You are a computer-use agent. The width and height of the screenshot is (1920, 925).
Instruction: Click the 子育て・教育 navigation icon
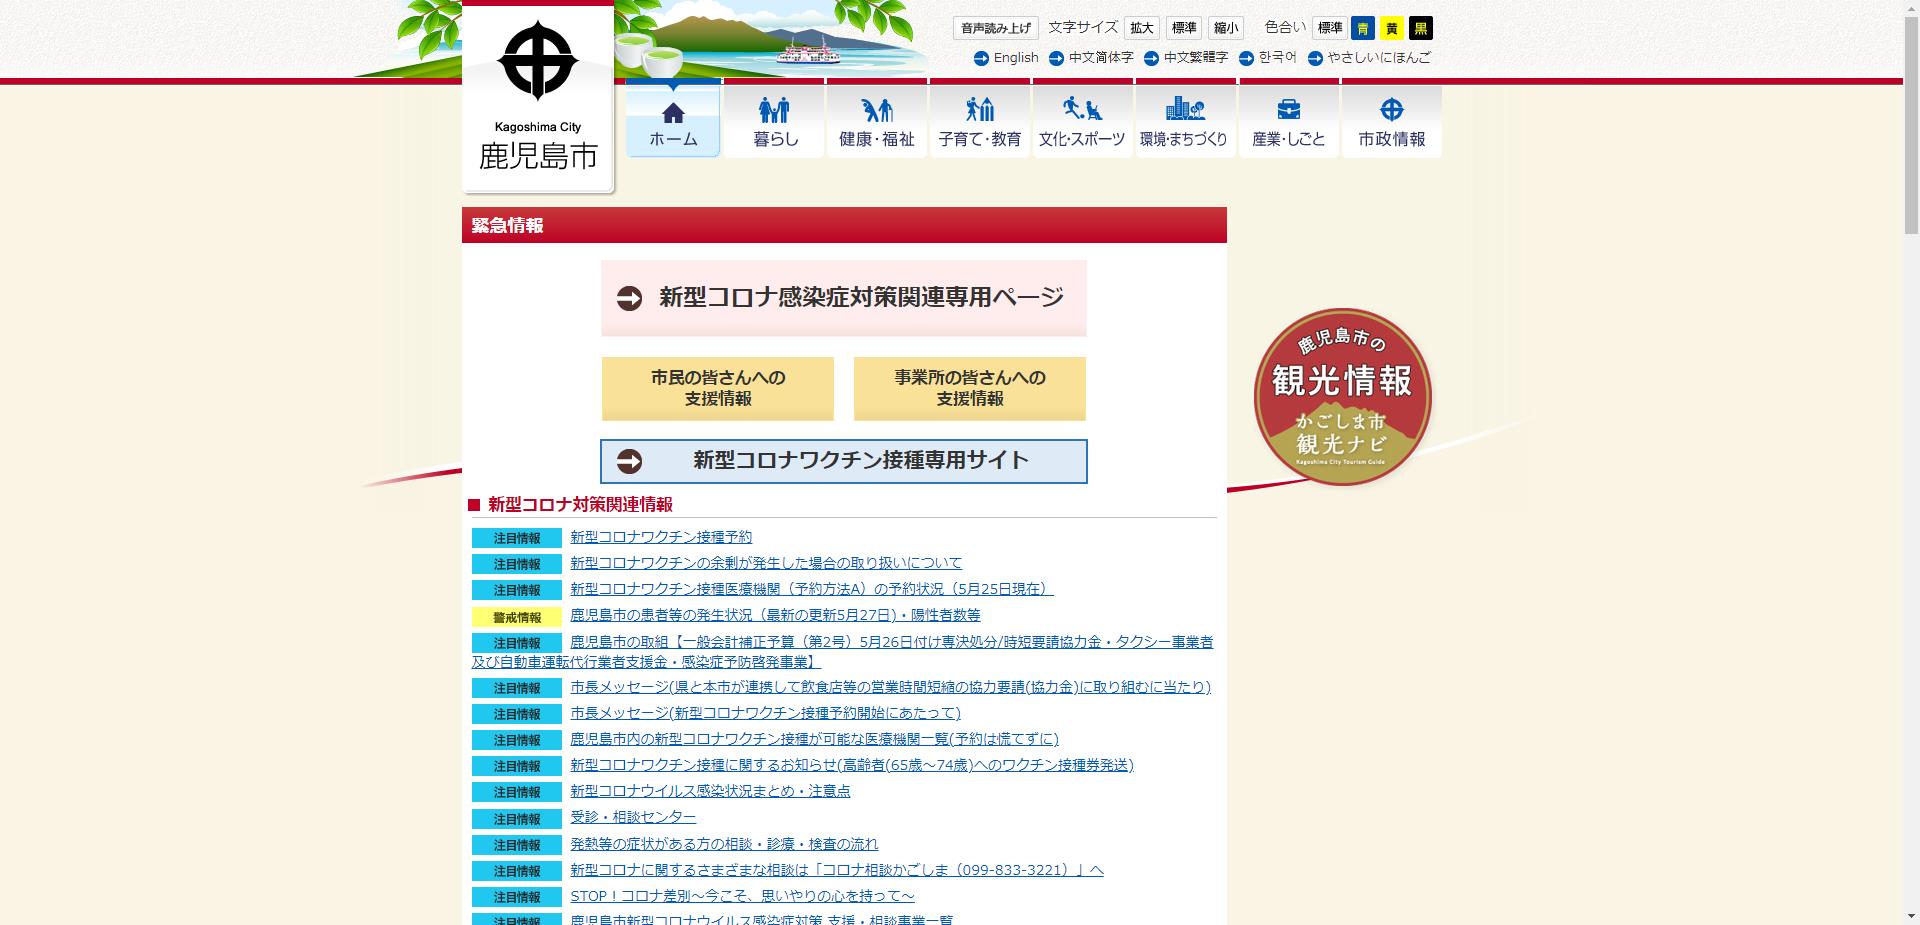(x=980, y=119)
